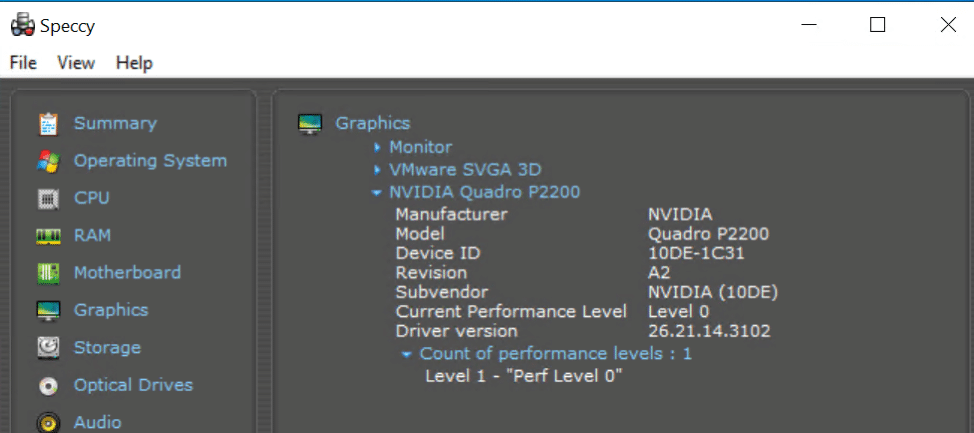Click the Revision value A2
The image size is (974, 433).
(x=659, y=272)
